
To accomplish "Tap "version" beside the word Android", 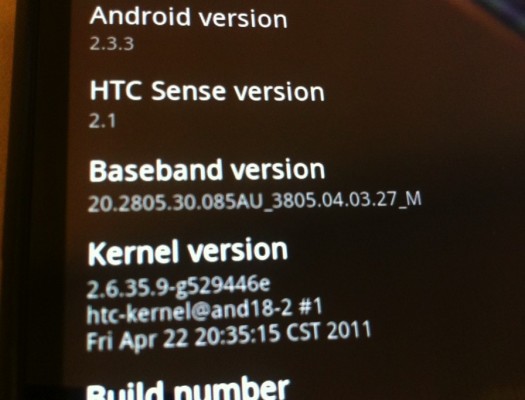I will [x=243, y=19].
